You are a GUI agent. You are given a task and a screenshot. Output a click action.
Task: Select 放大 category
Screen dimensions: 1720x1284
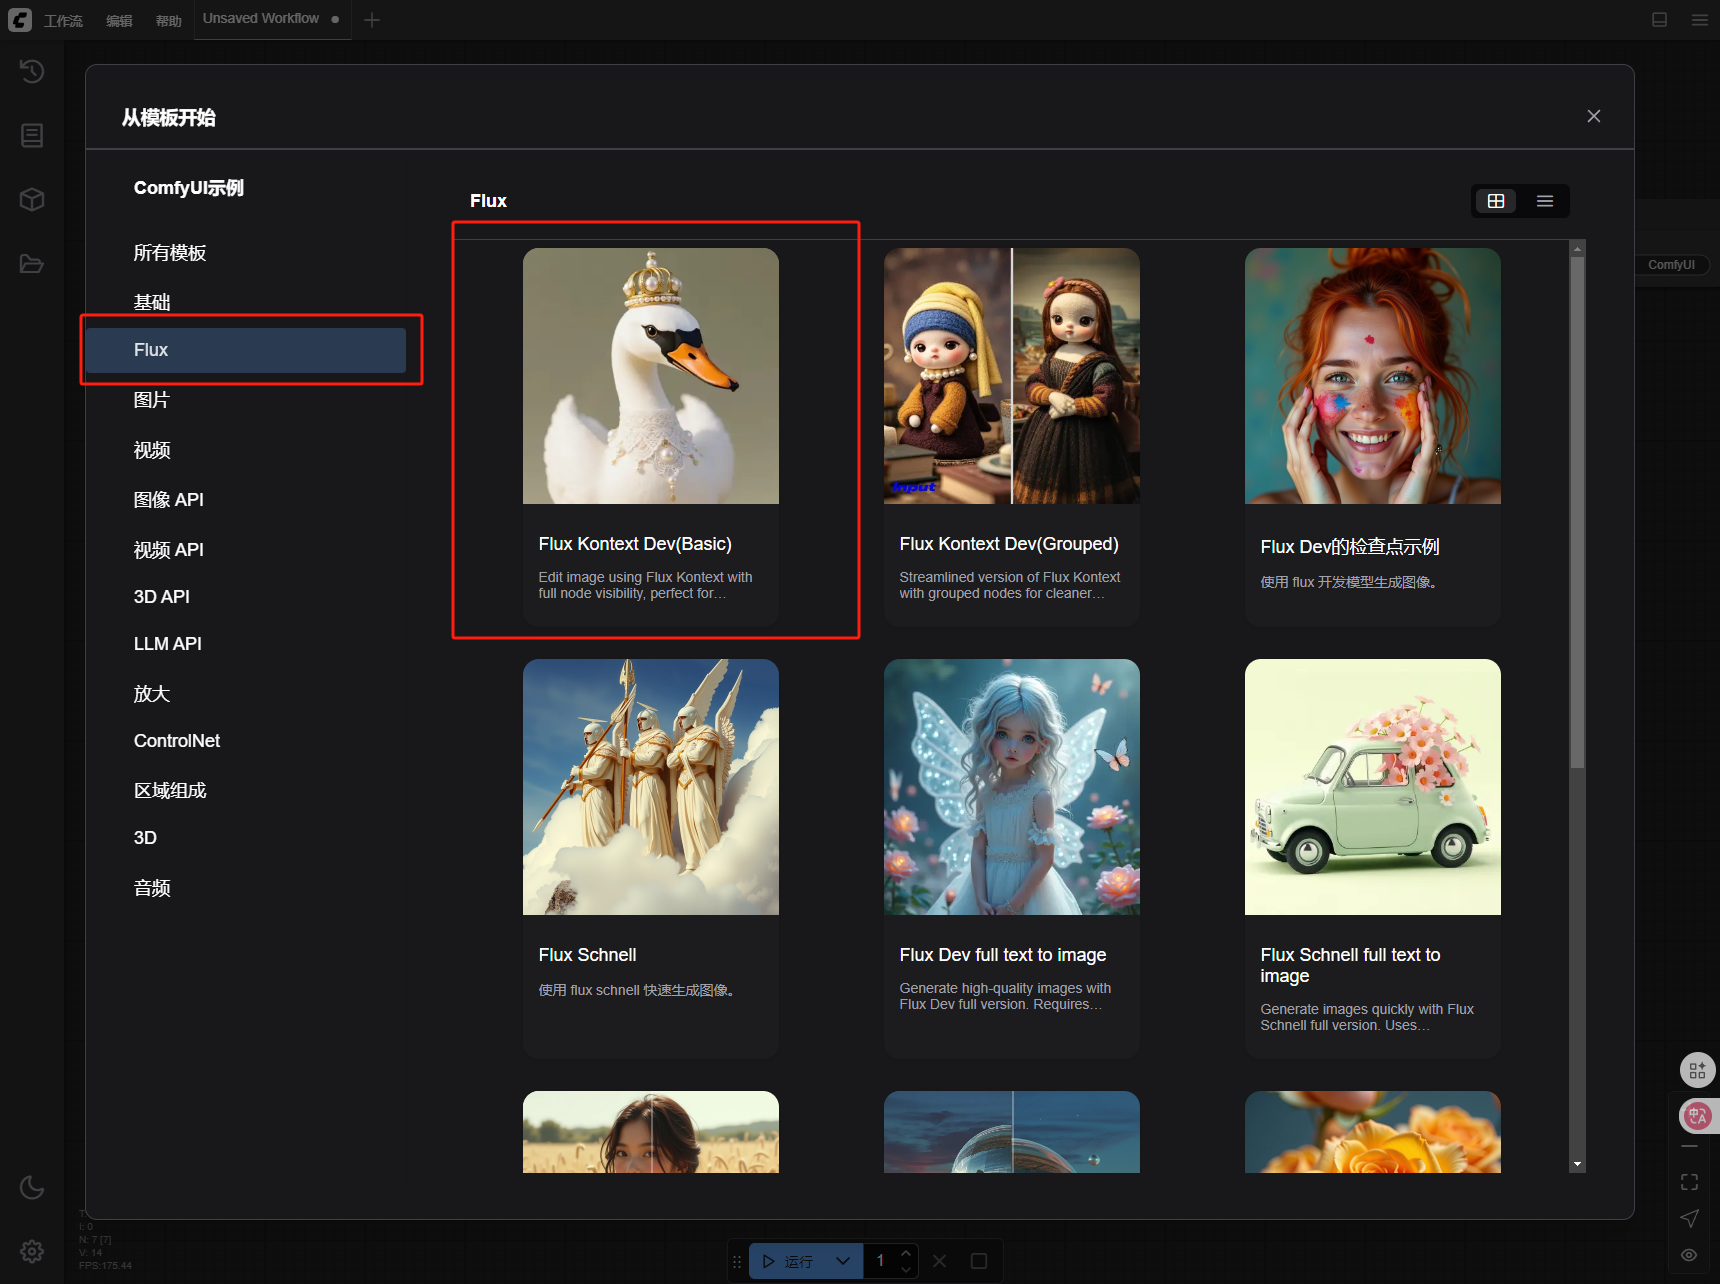[245, 693]
